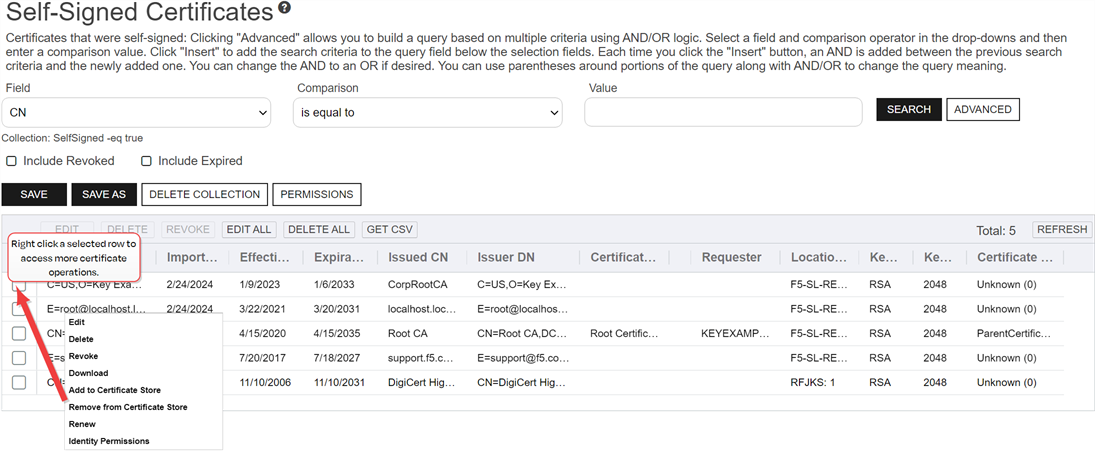The height and width of the screenshot is (456, 1095).
Task: Open Identity Permissions from context menu
Action: pyautogui.click(x=108, y=441)
